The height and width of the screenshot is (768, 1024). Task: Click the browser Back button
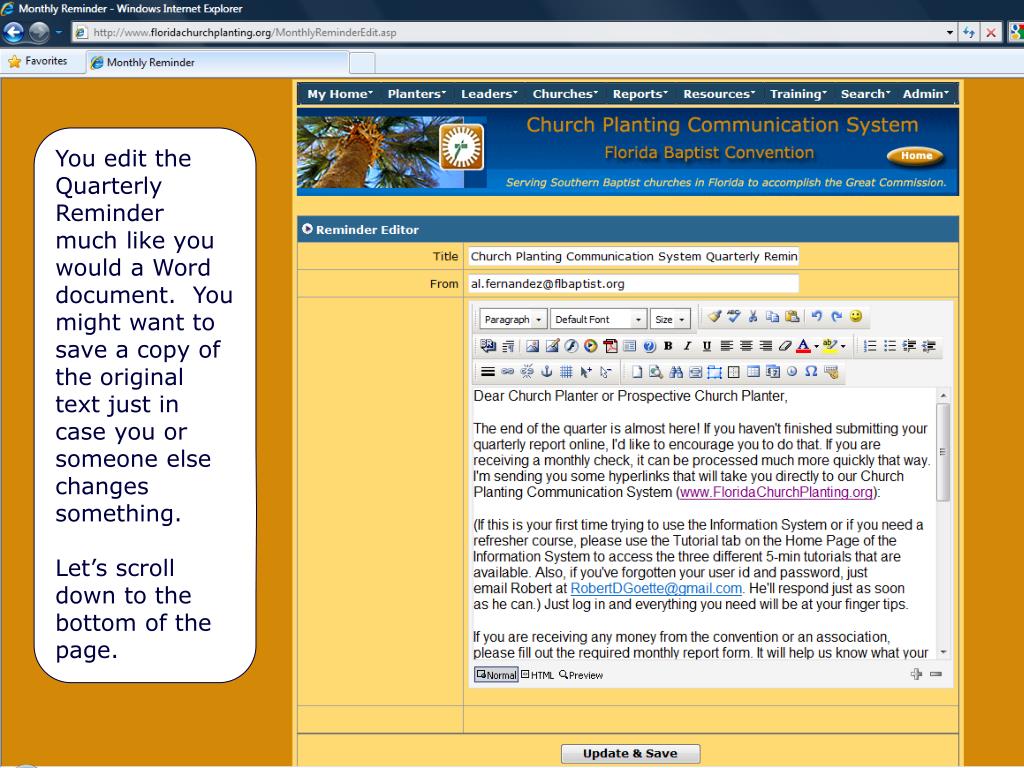(x=14, y=32)
